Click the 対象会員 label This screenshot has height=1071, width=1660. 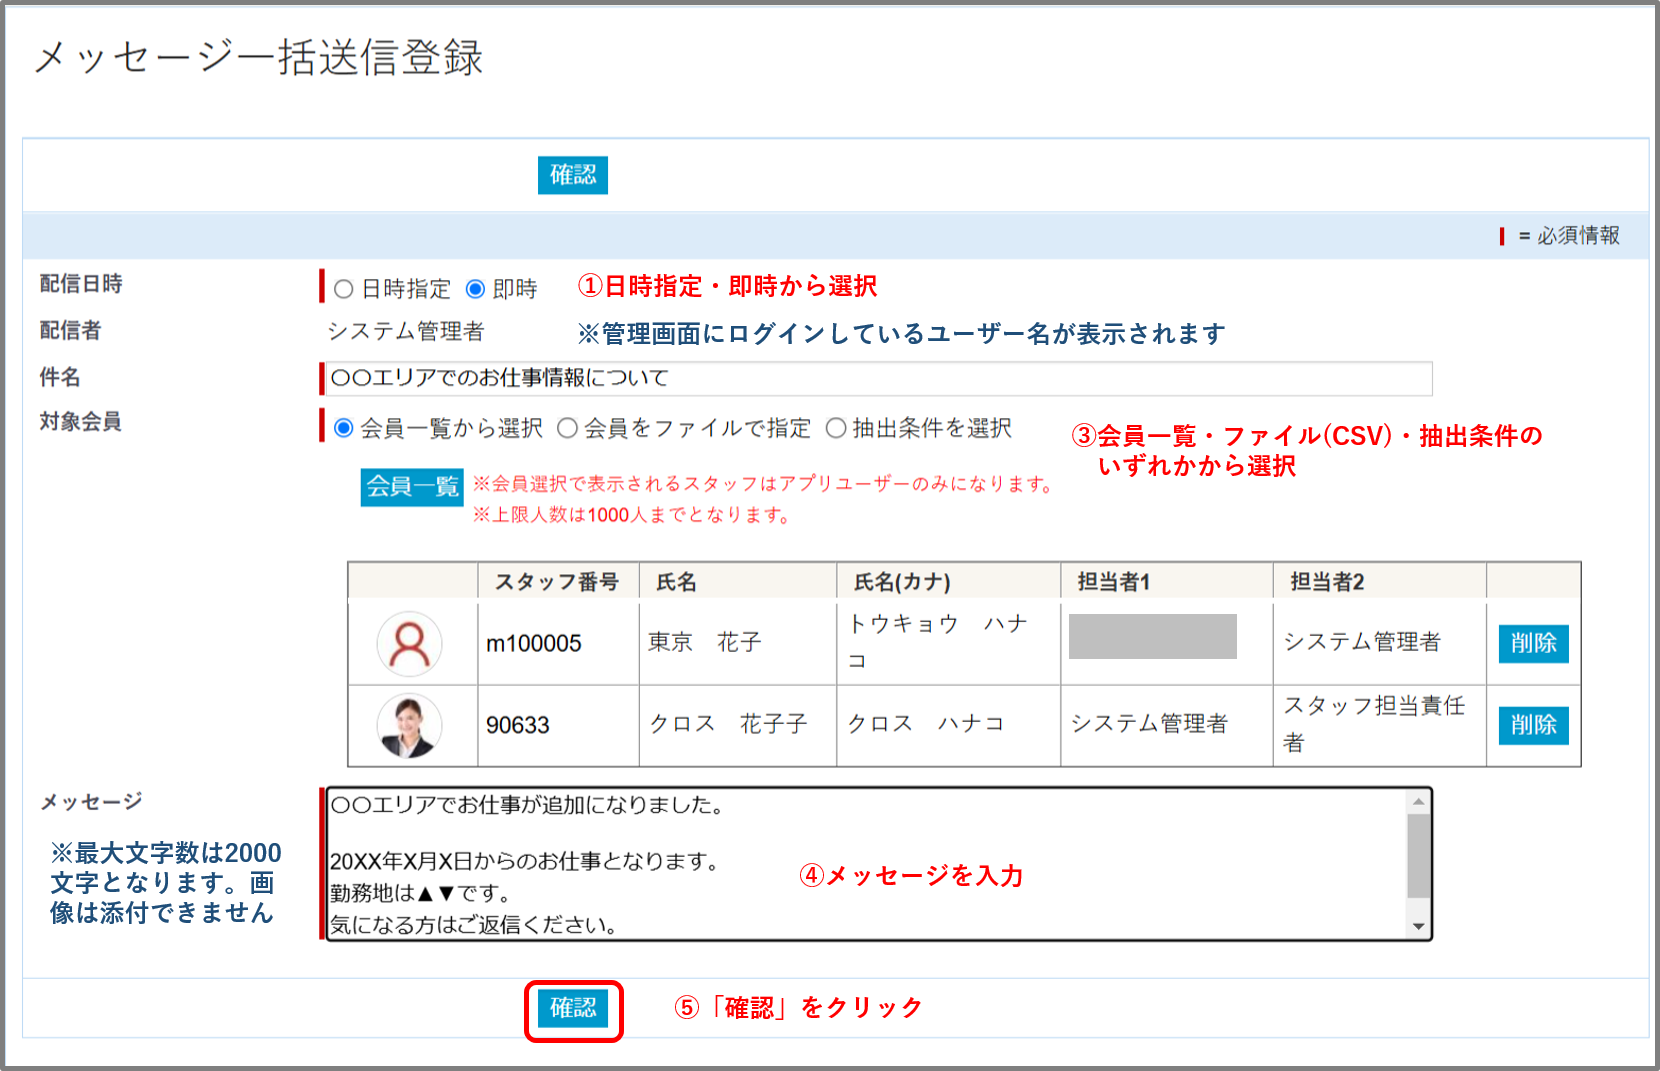click(81, 422)
